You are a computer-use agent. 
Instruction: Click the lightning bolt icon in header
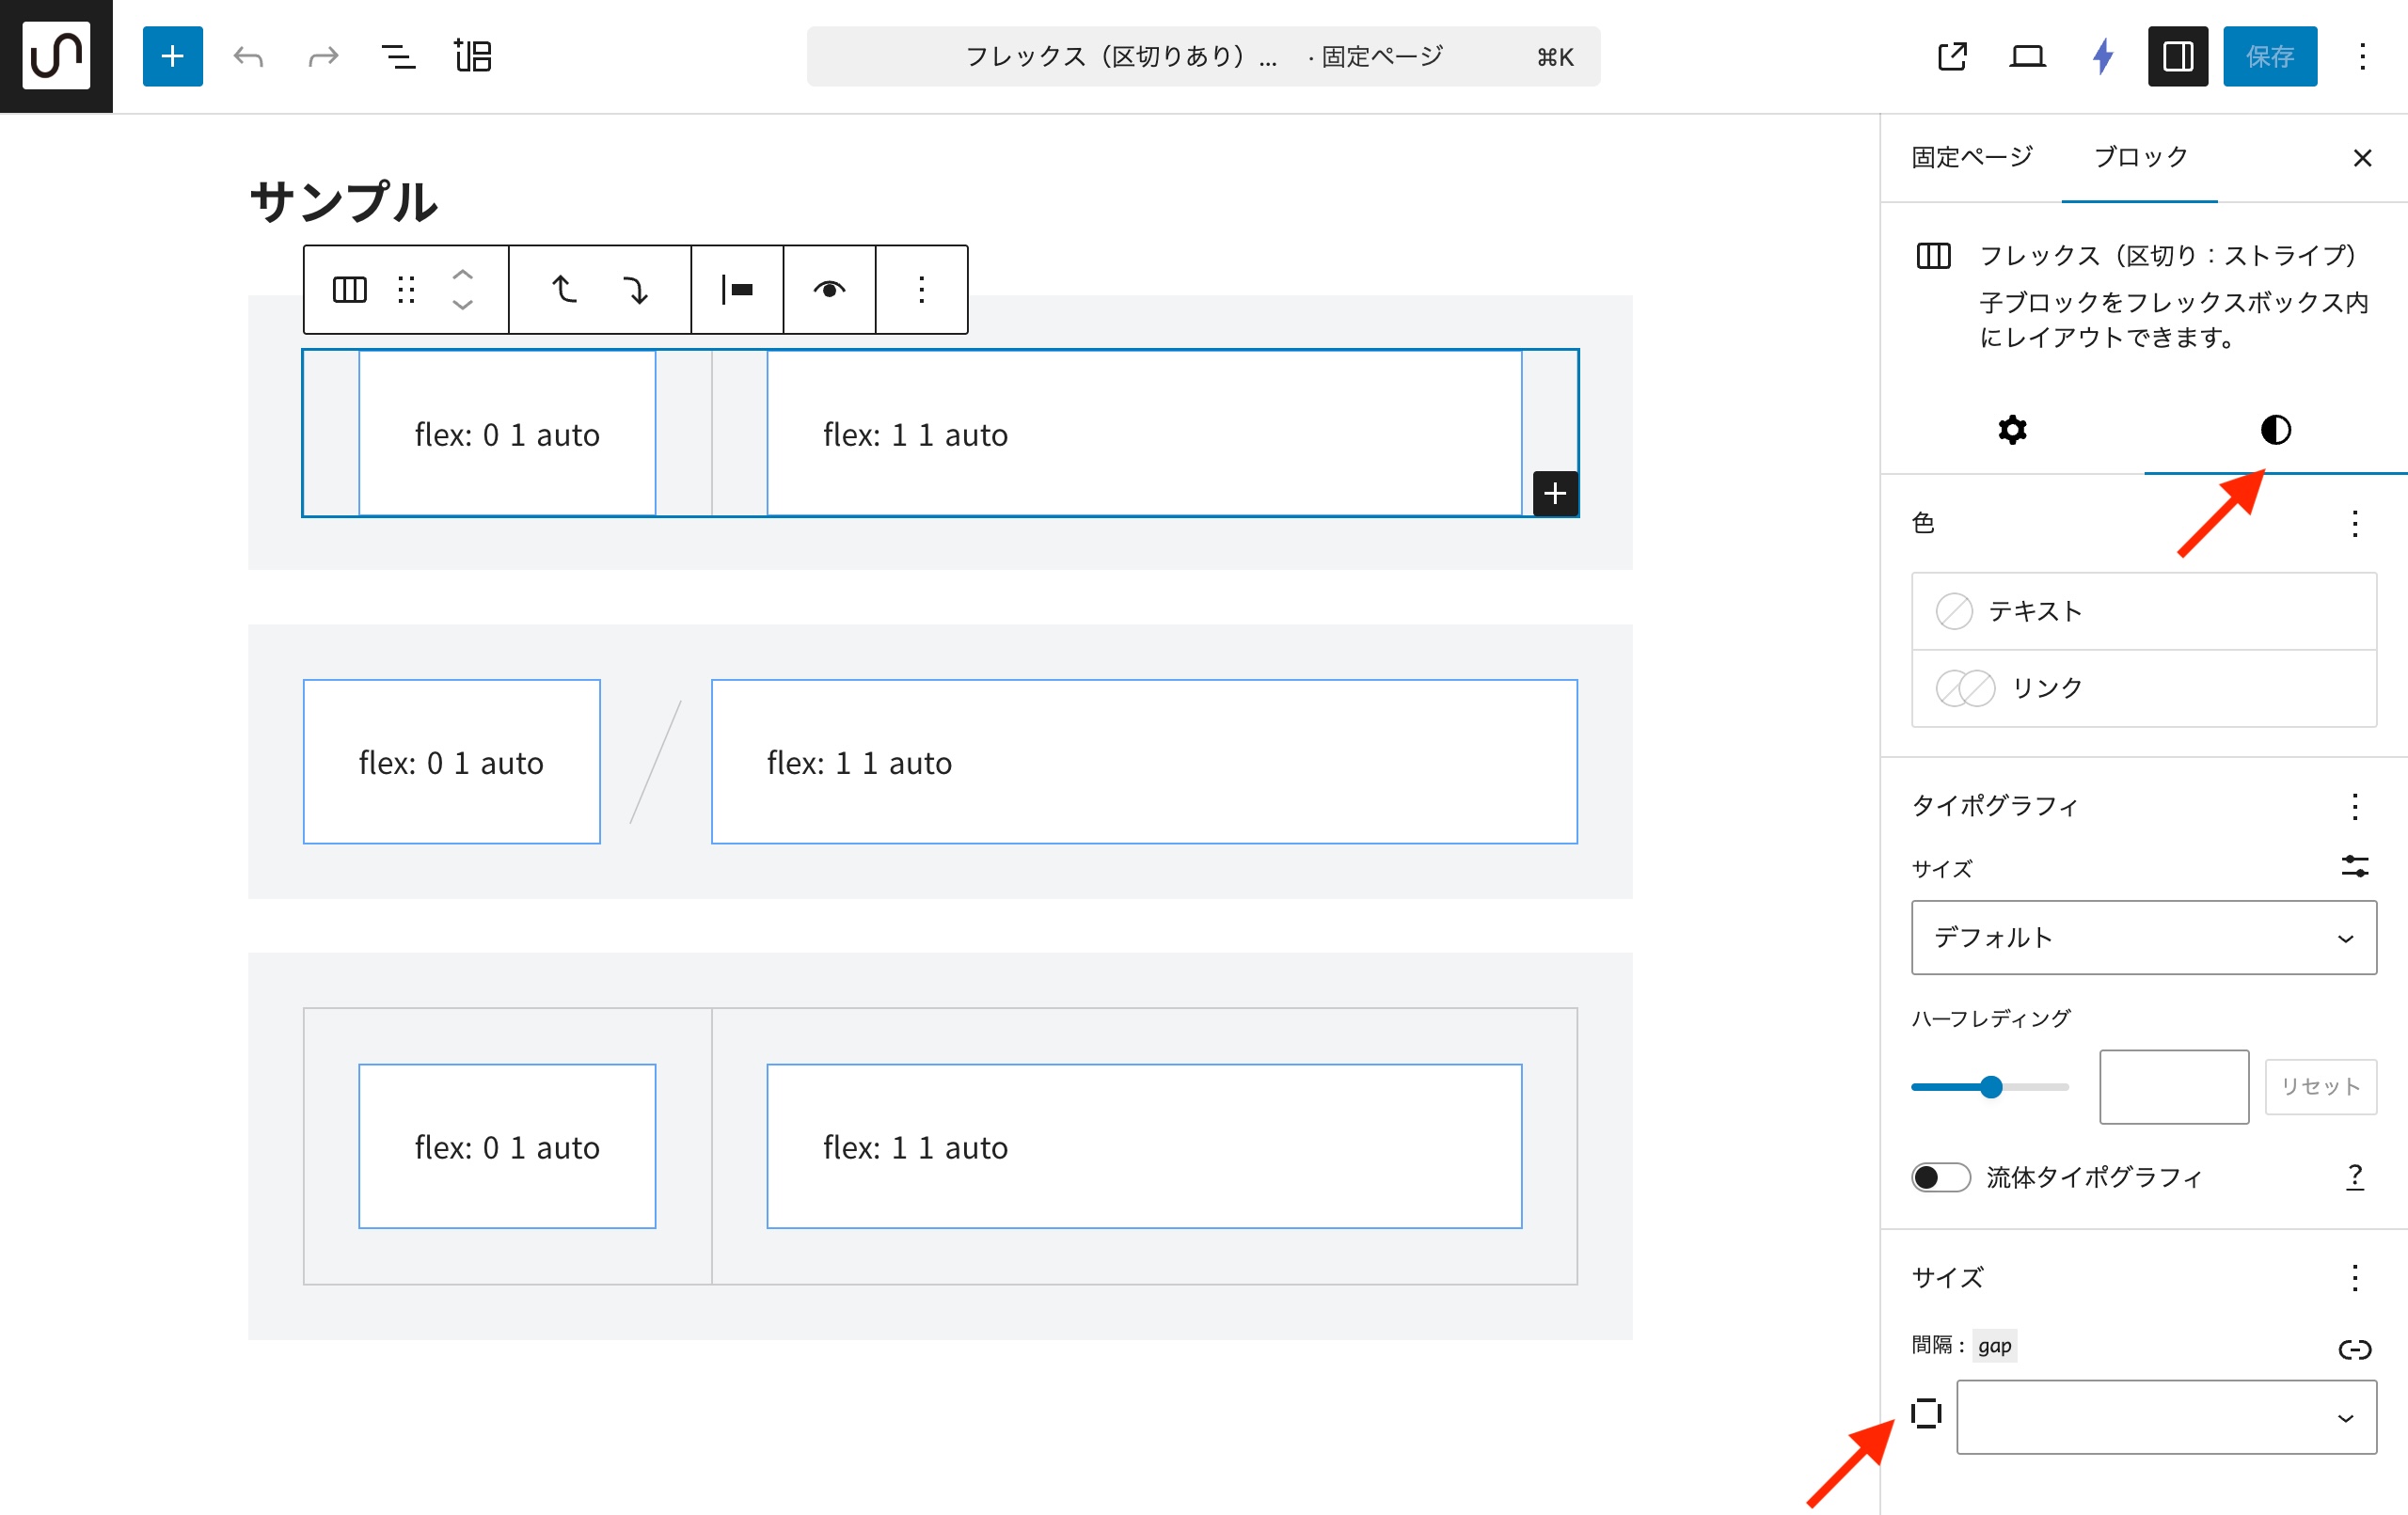click(2102, 56)
